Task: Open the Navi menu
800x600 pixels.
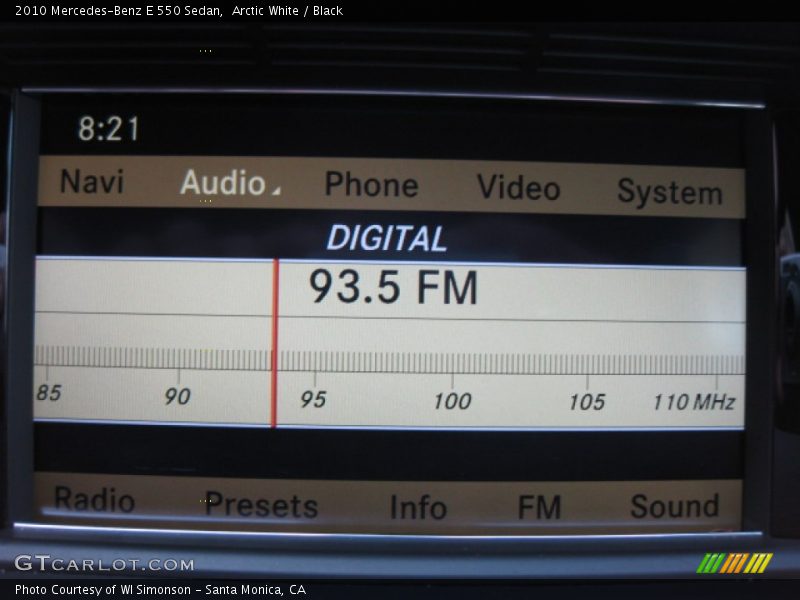Action: coord(92,181)
